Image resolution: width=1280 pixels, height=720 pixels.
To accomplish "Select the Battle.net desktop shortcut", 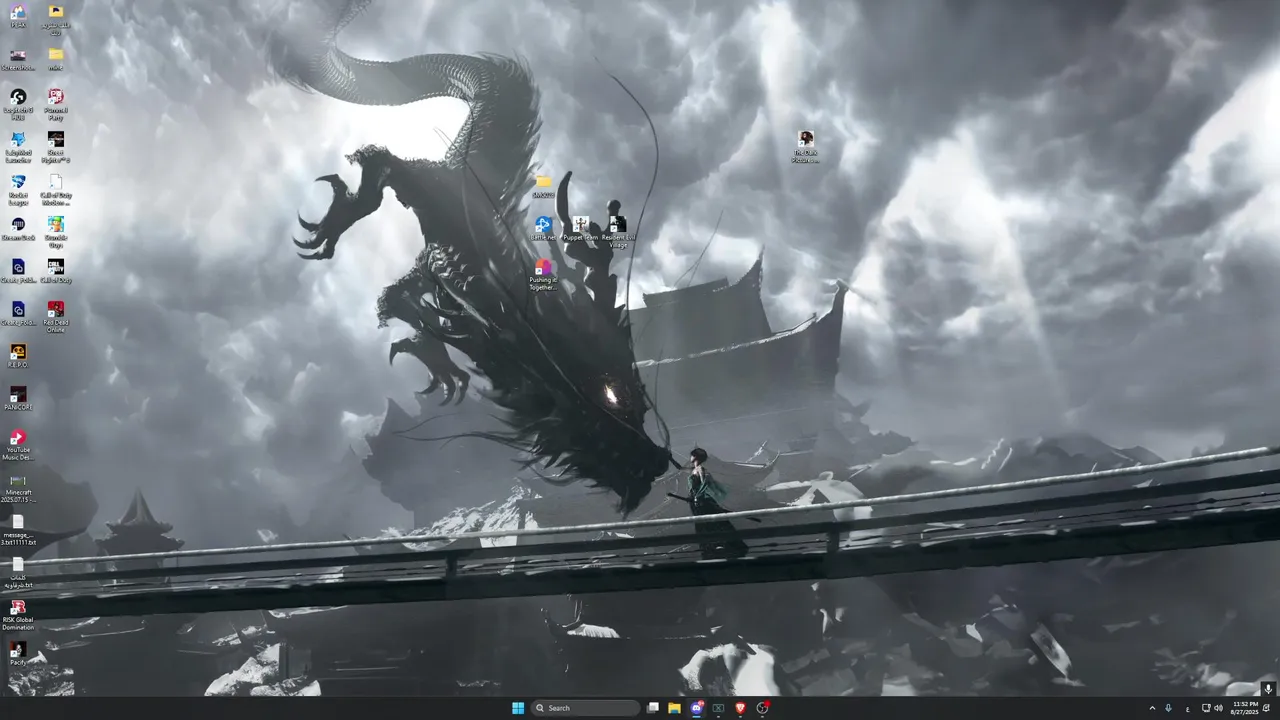I will coord(543,228).
